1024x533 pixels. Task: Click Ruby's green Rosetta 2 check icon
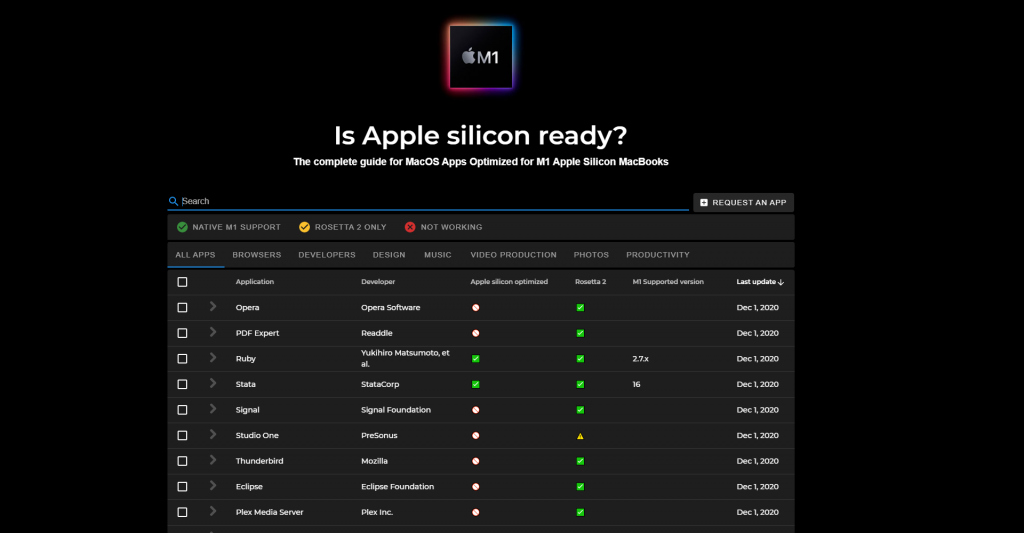[580, 359]
